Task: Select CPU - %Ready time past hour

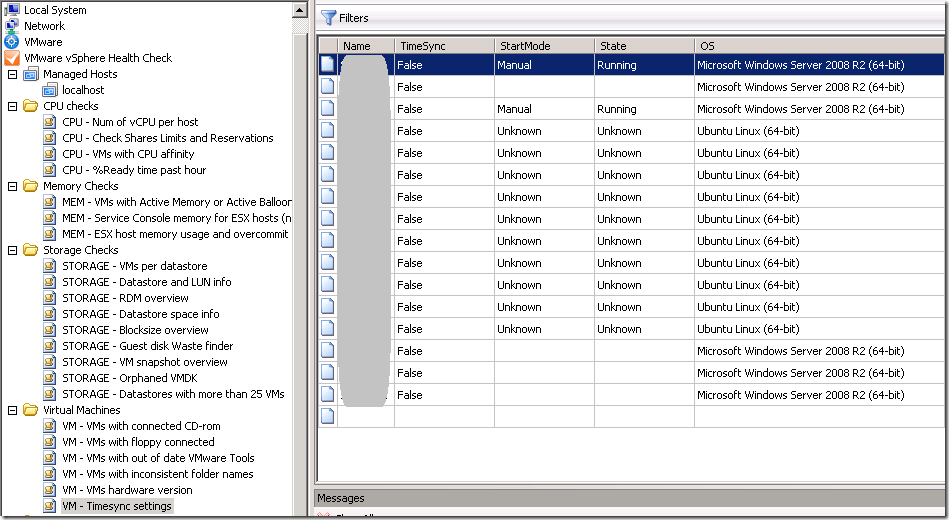Action: tap(134, 170)
